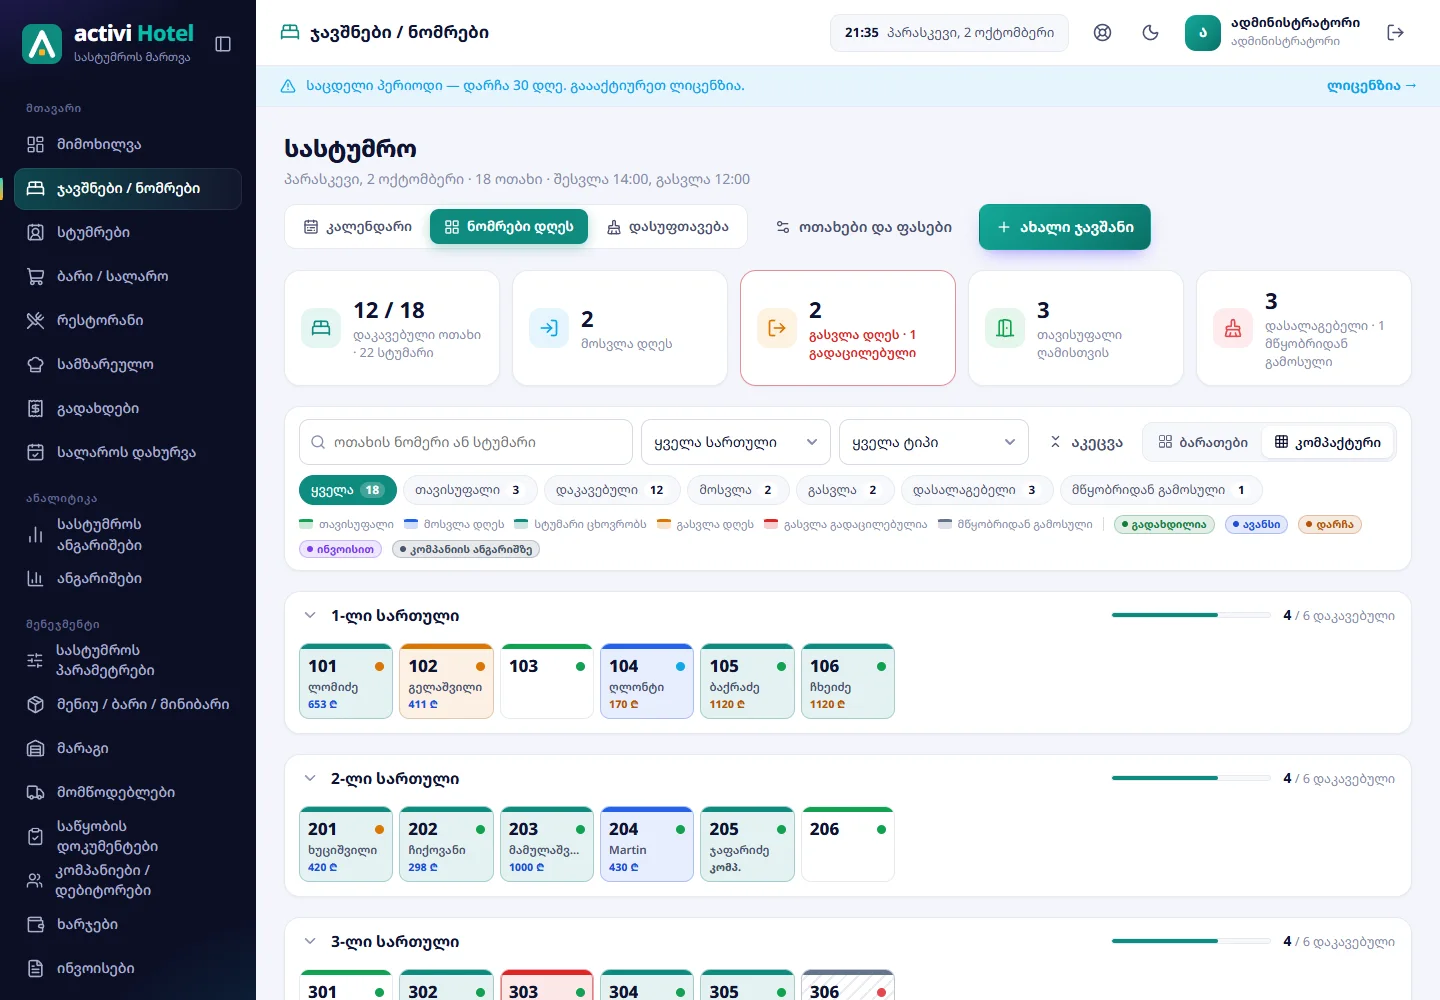Go to სტუმრები (guests) in sidebar

(128, 232)
